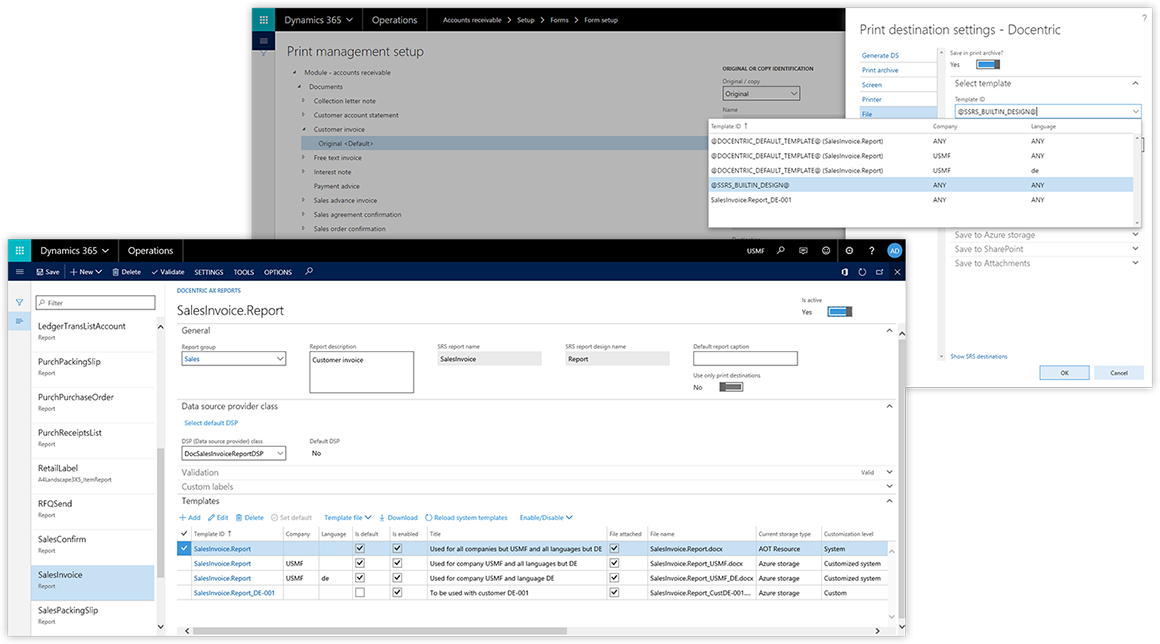The width and height of the screenshot is (1160, 644).
Task: Click the Show SRS destinations link
Action: click(979, 356)
